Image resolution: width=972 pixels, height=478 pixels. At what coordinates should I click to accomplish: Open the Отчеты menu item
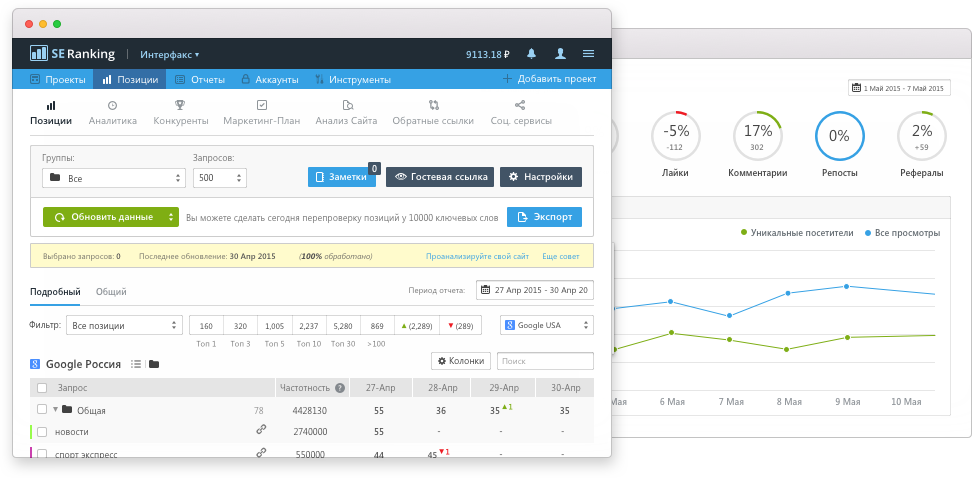pos(200,79)
